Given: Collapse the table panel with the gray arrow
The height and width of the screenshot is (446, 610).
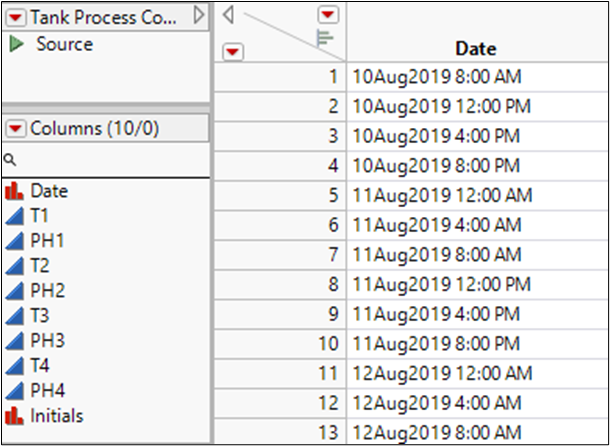Looking at the screenshot, I should pyautogui.click(x=199, y=15).
